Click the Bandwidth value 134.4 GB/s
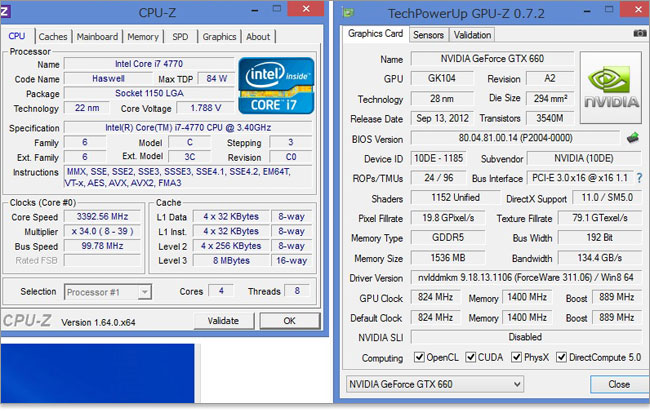Screen dimensions: 650x411 coord(599,258)
